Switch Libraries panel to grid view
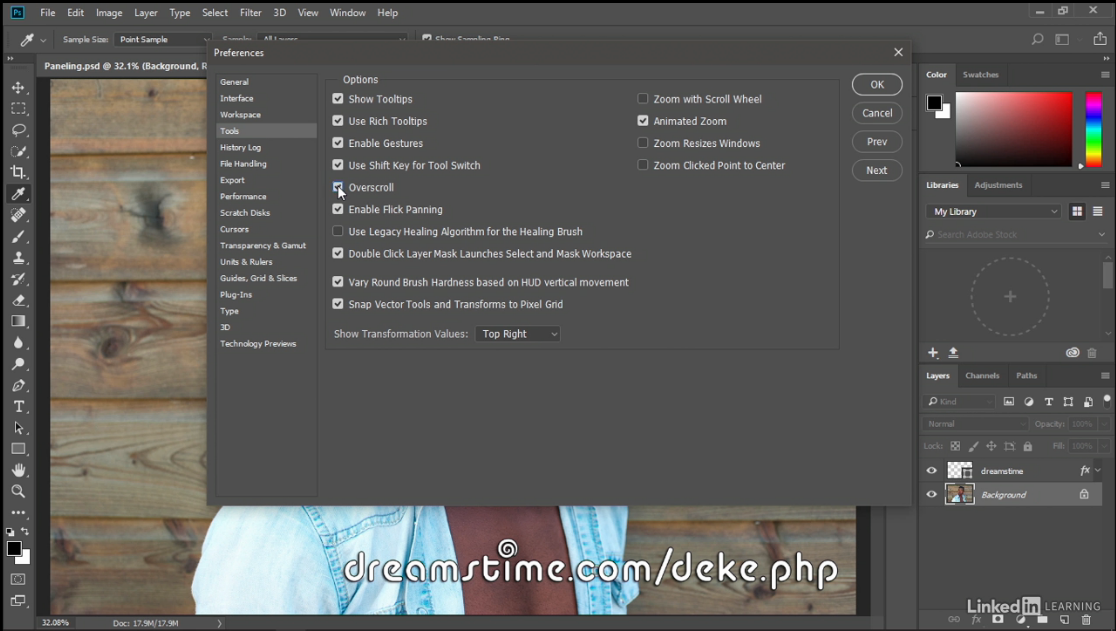 coord(1077,211)
